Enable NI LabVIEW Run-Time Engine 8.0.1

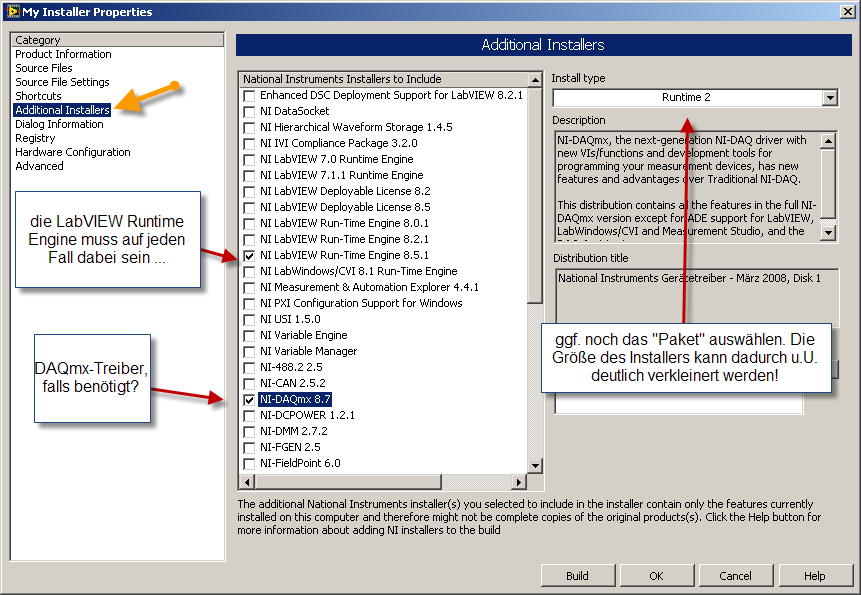249,224
